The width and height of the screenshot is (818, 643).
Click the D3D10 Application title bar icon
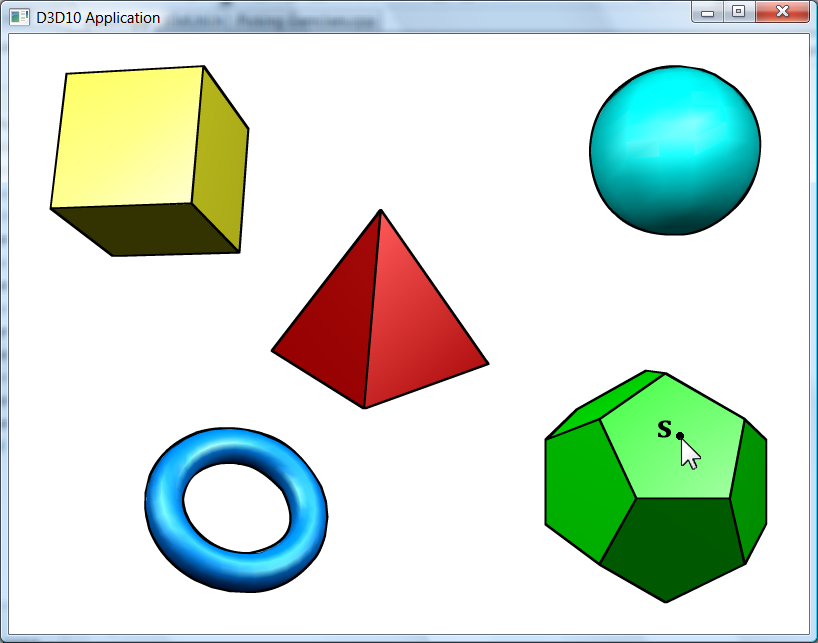19,17
